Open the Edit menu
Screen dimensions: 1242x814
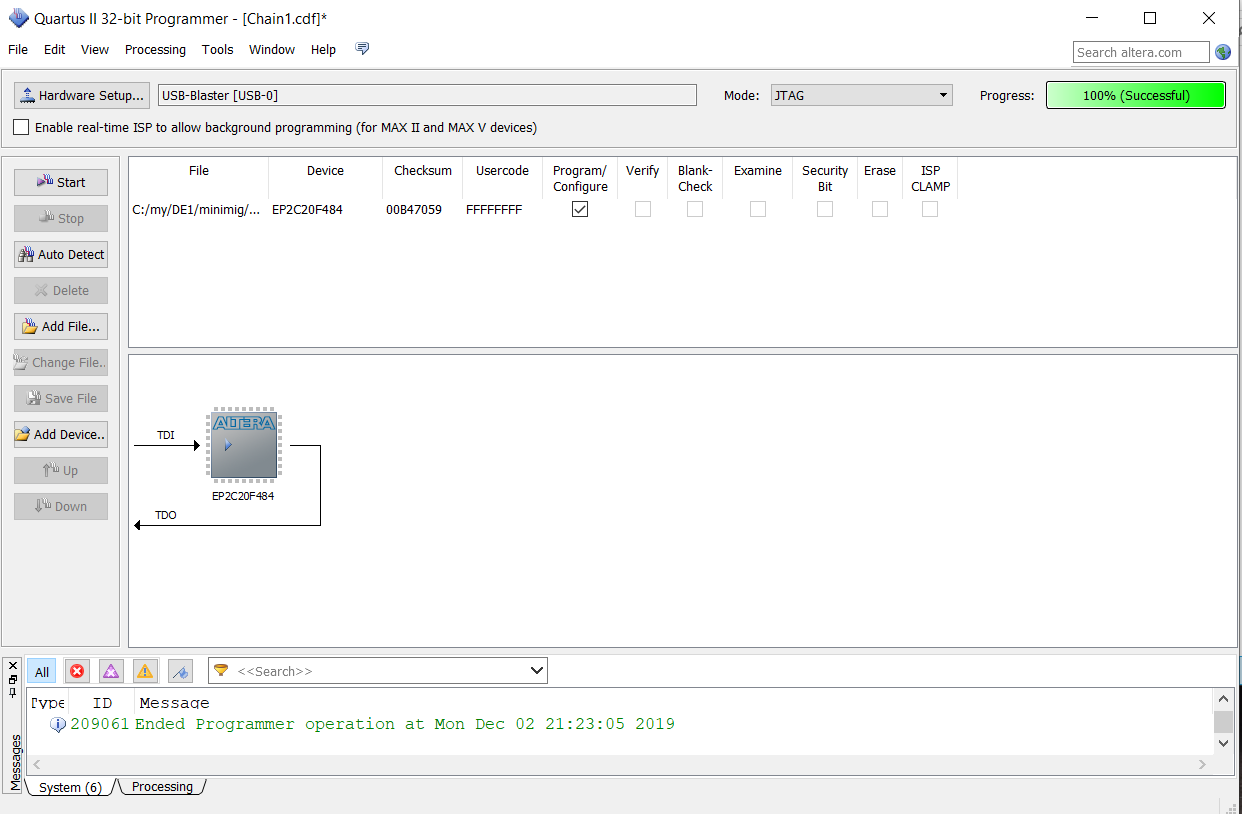(x=55, y=49)
